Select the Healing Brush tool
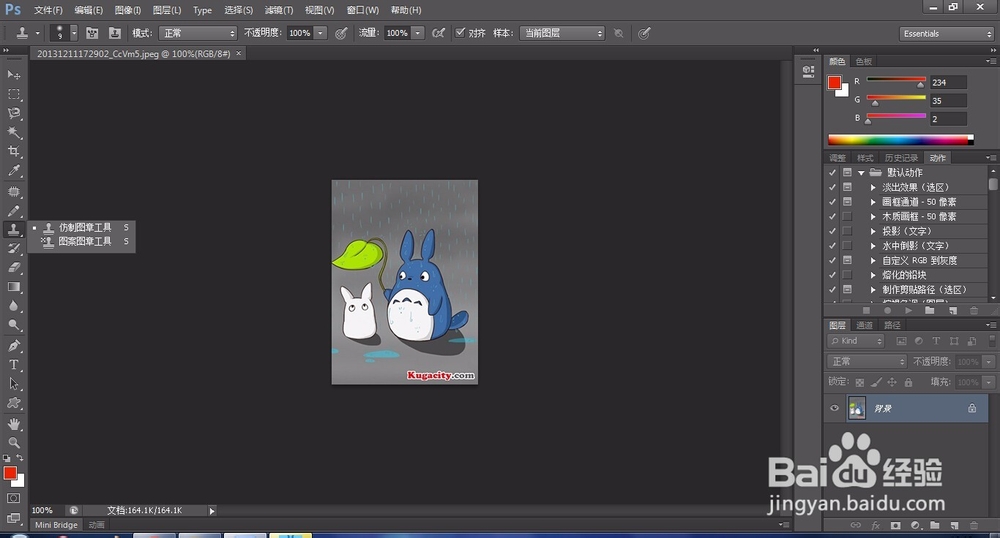 13,192
